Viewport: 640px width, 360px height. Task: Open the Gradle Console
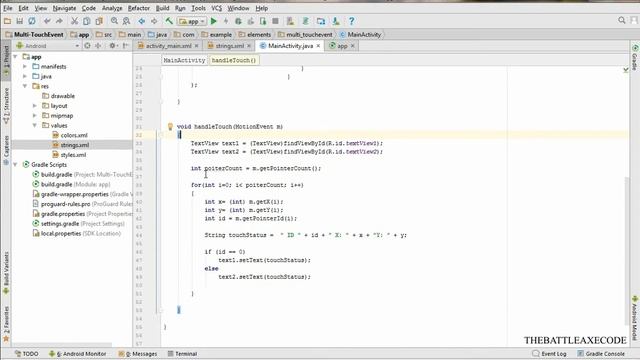pos(601,354)
